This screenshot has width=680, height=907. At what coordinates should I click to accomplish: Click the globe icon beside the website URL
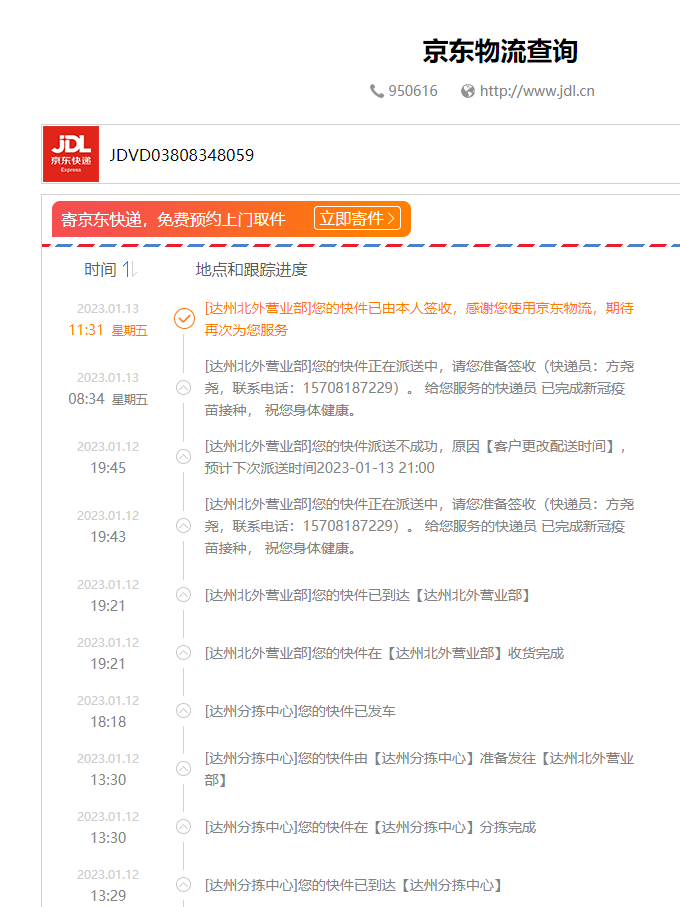[x=467, y=91]
